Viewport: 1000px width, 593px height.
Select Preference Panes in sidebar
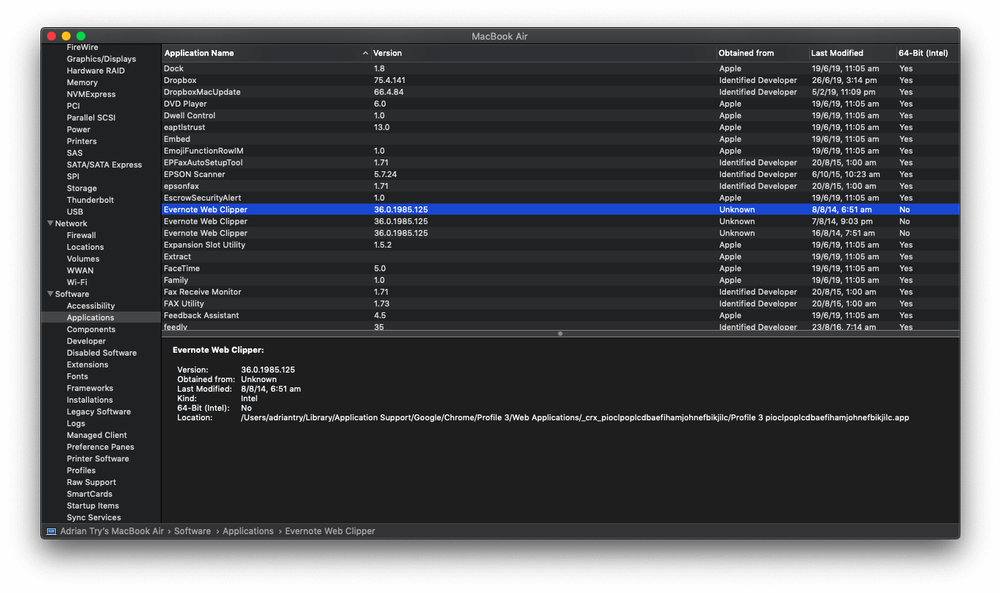(100, 447)
